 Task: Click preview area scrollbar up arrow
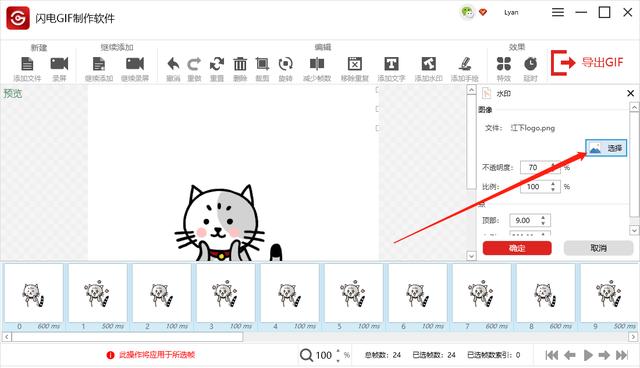[471, 90]
